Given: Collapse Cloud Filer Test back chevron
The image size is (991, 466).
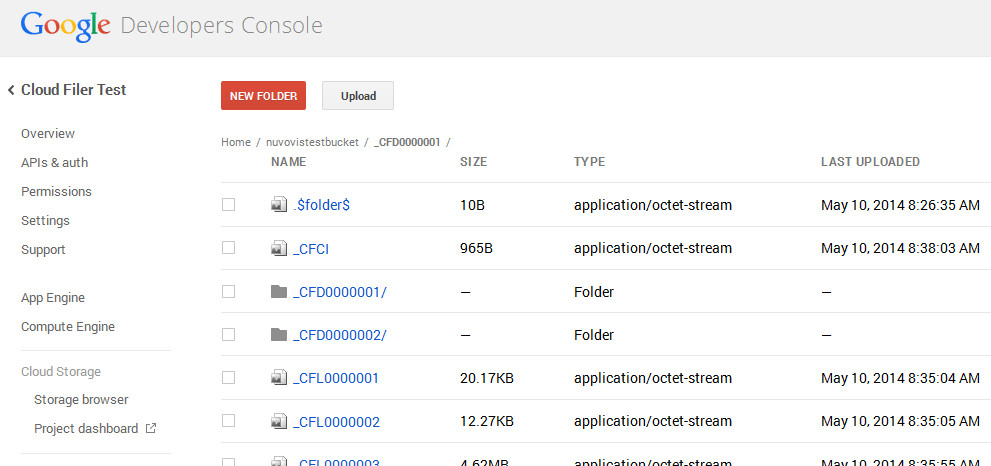Looking at the screenshot, I should [x=11, y=90].
